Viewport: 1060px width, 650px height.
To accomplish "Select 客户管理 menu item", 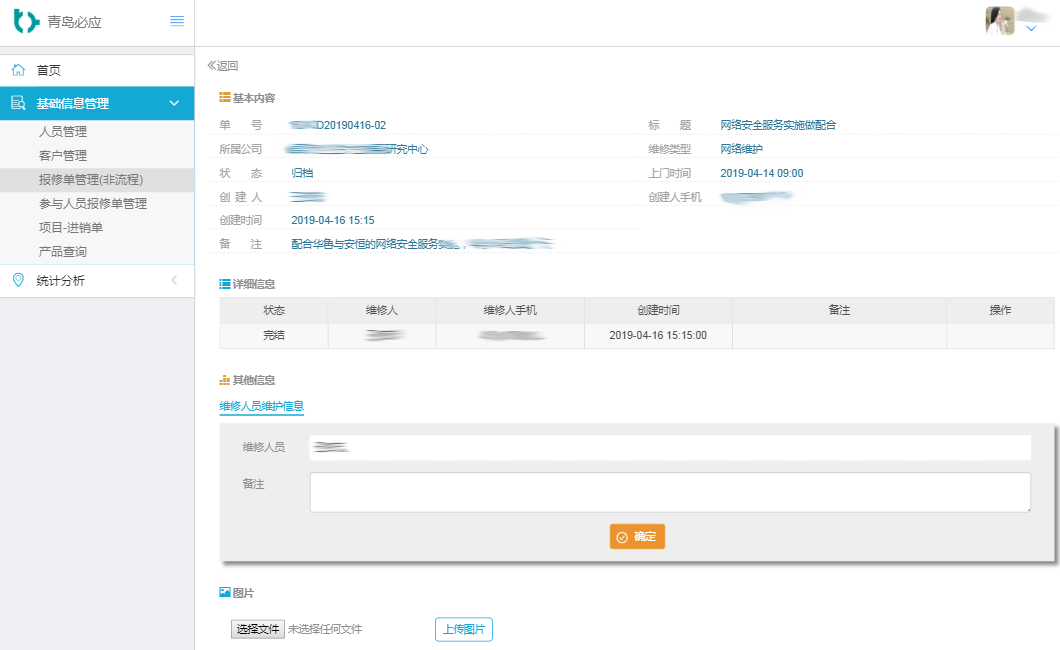I will click(x=63, y=155).
